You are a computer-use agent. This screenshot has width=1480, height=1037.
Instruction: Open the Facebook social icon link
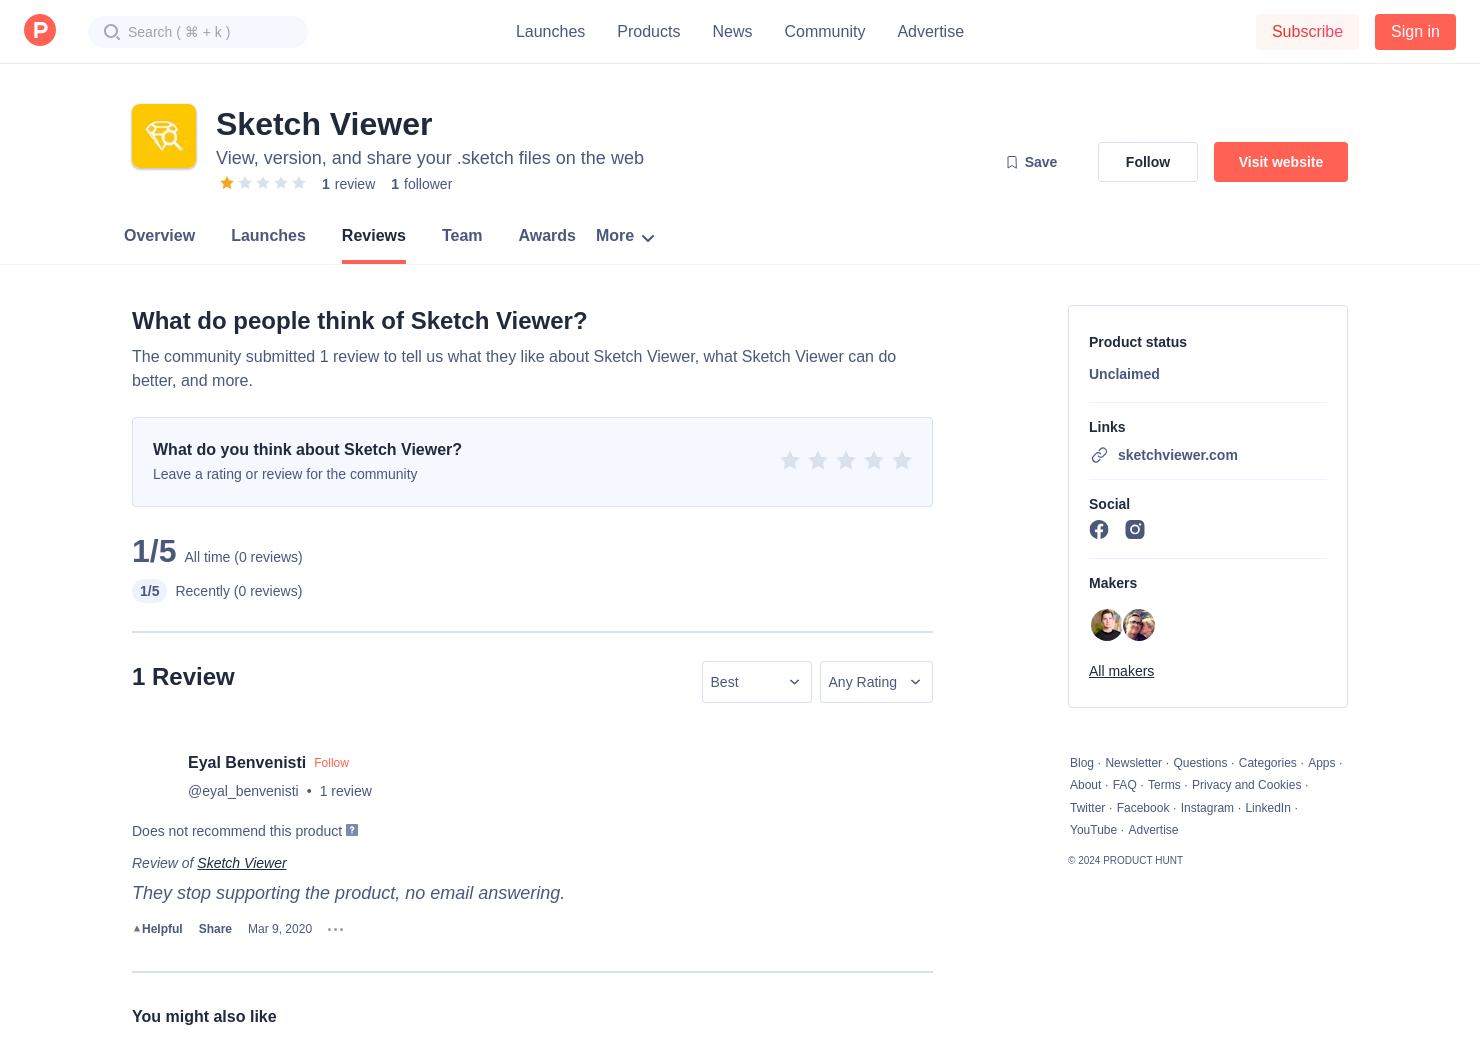pyautogui.click(x=1099, y=530)
